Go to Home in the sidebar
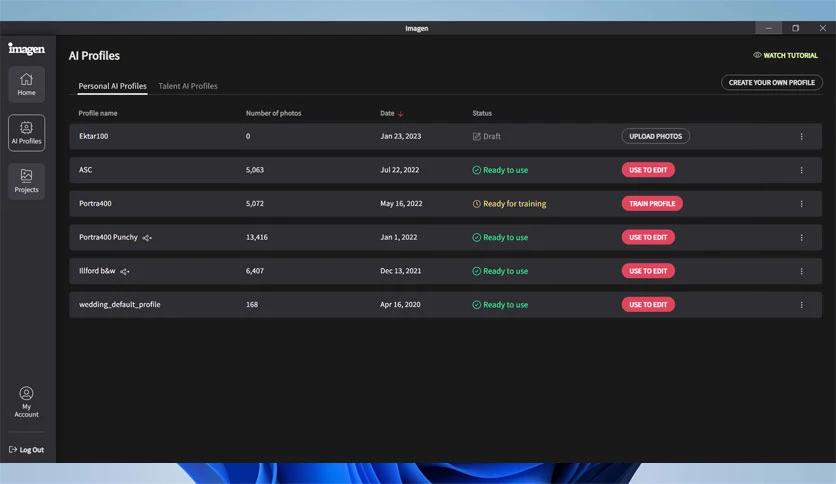Viewport: 836px width, 484px height. click(x=26, y=84)
